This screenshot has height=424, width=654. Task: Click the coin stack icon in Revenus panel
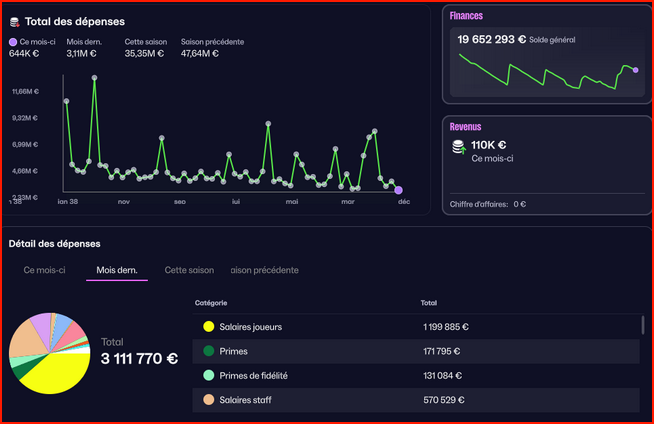[459, 147]
